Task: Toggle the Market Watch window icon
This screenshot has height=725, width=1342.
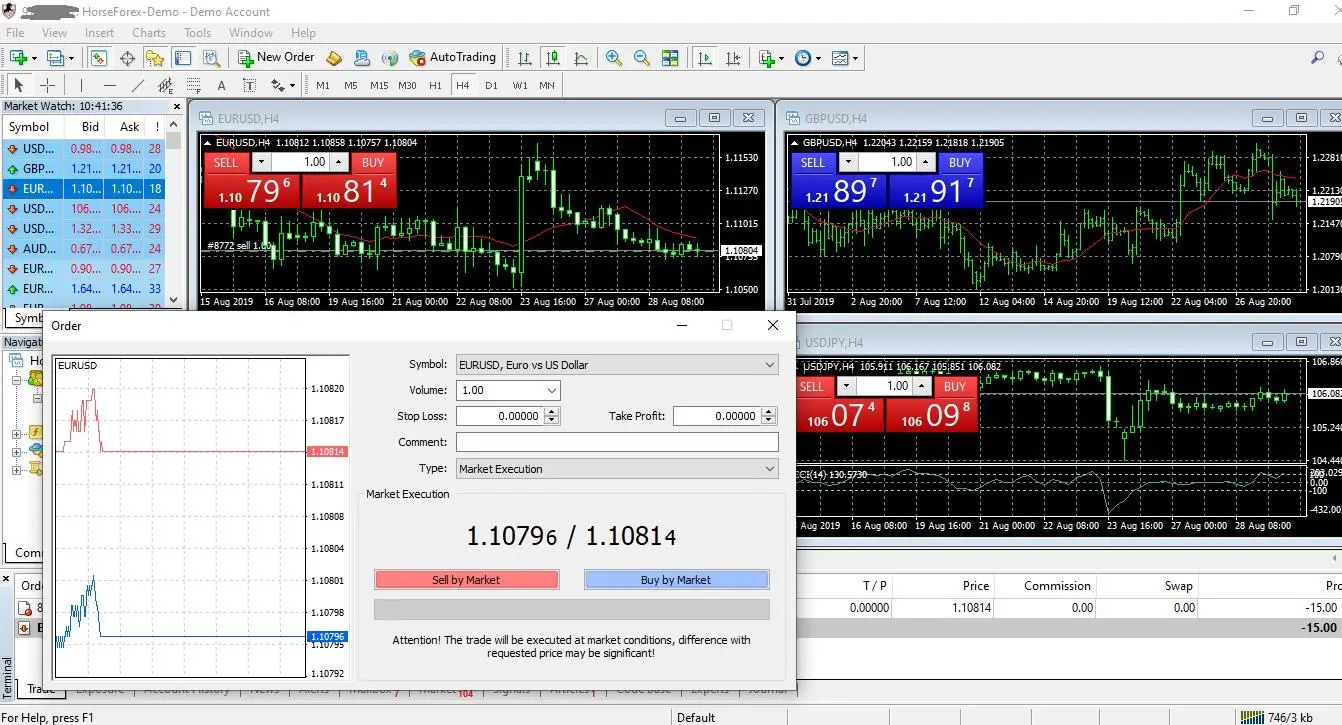Action: tap(98, 58)
